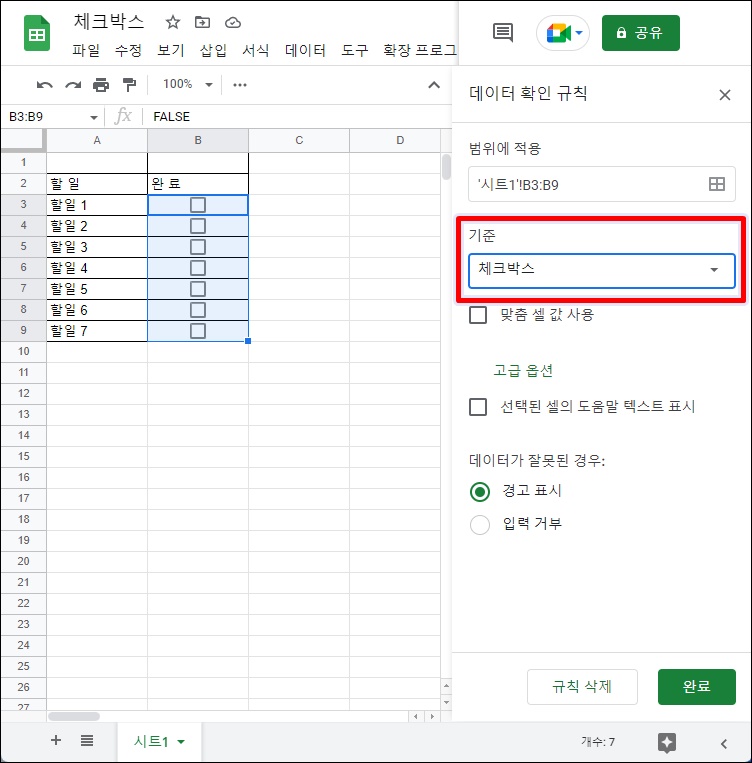752x763 pixels.
Task: Star the 체크박스 document
Action: pyautogui.click(x=173, y=22)
